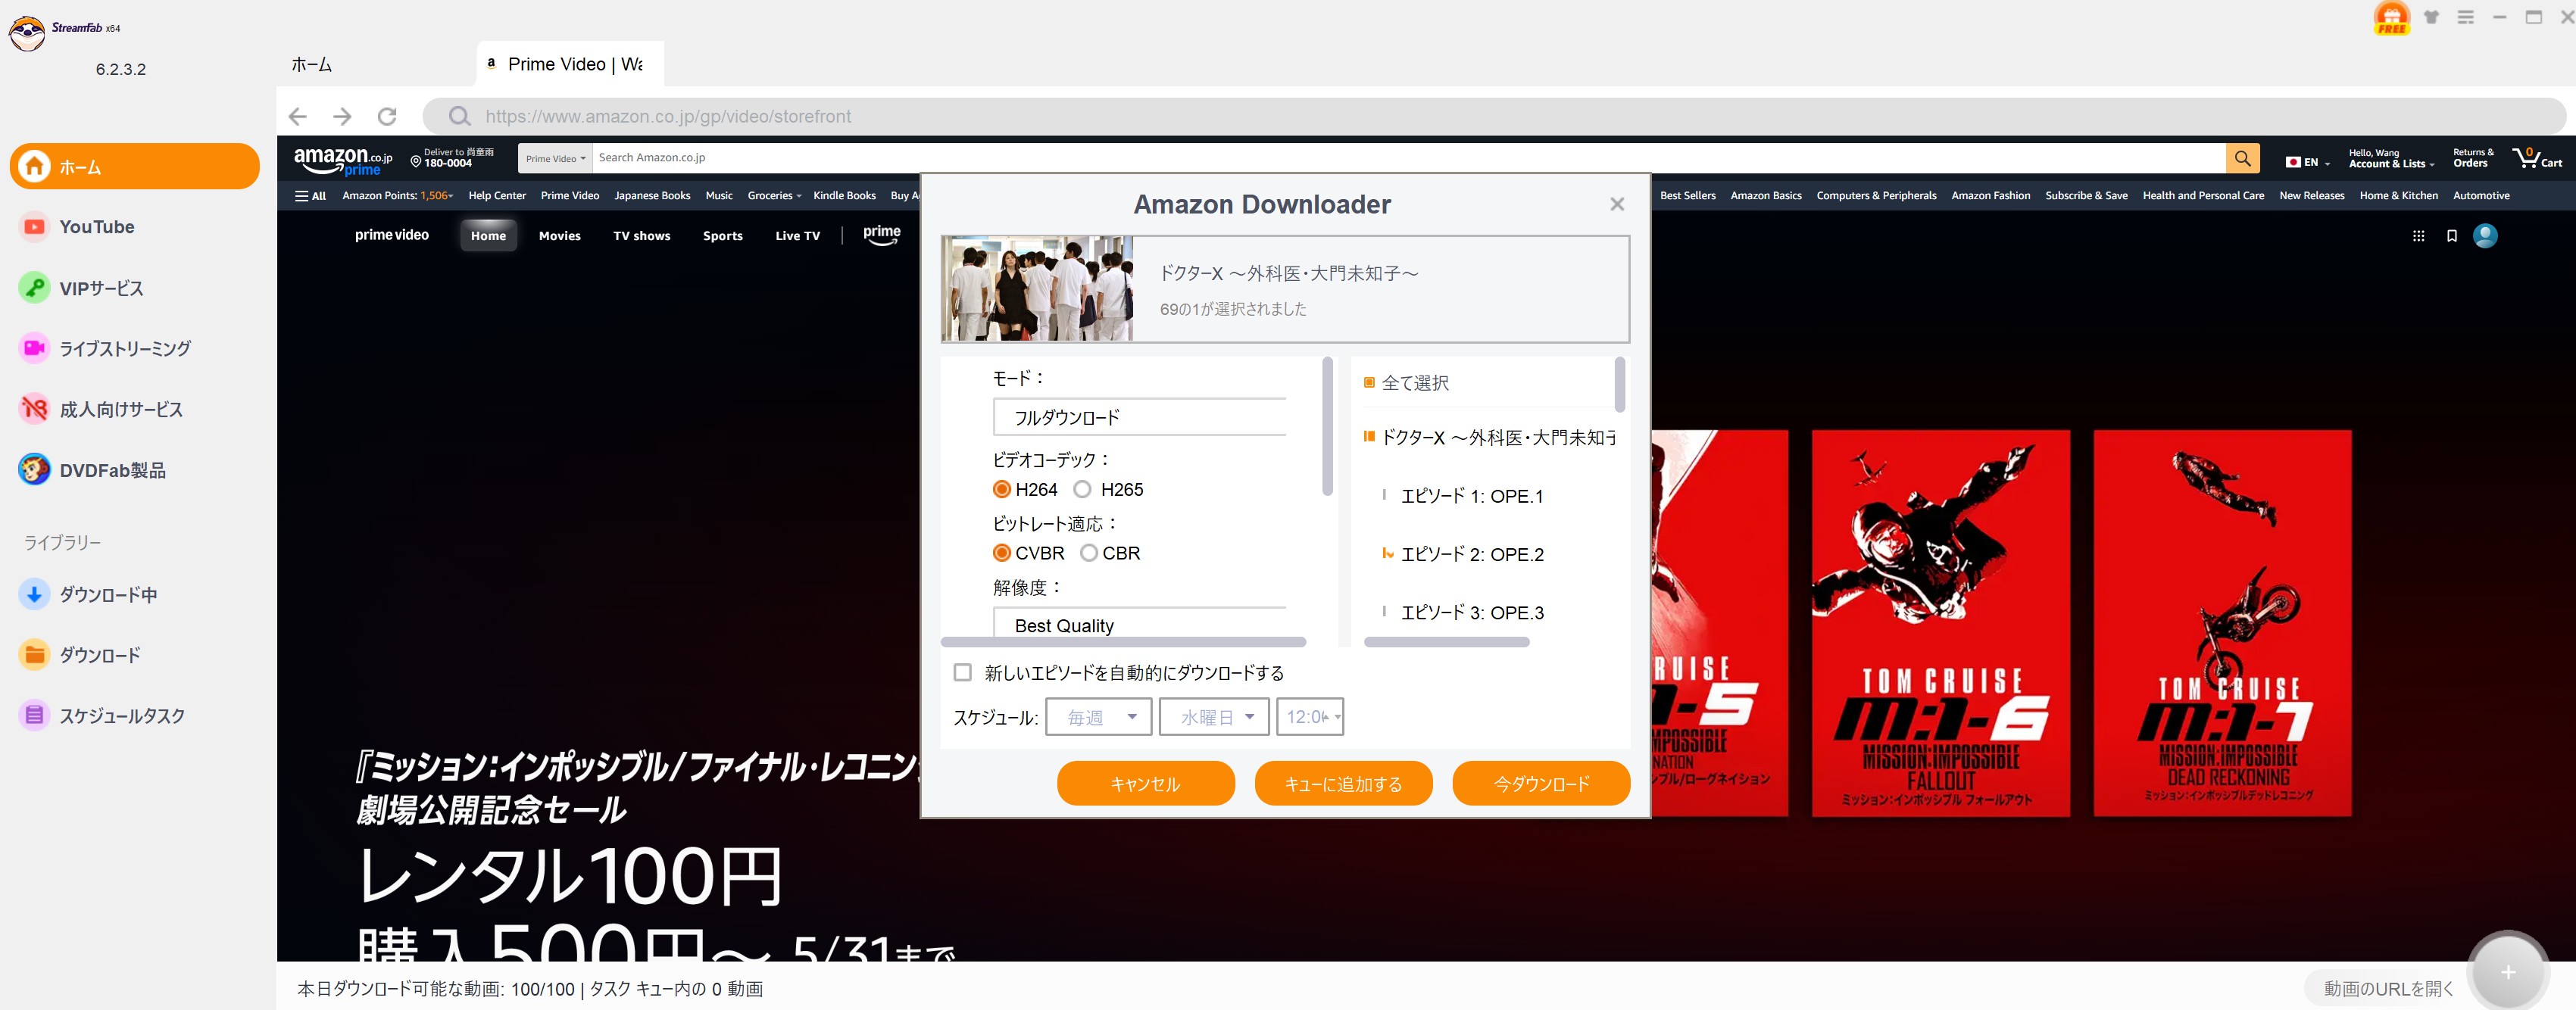Click the round plus floating button

pyautogui.click(x=2507, y=972)
